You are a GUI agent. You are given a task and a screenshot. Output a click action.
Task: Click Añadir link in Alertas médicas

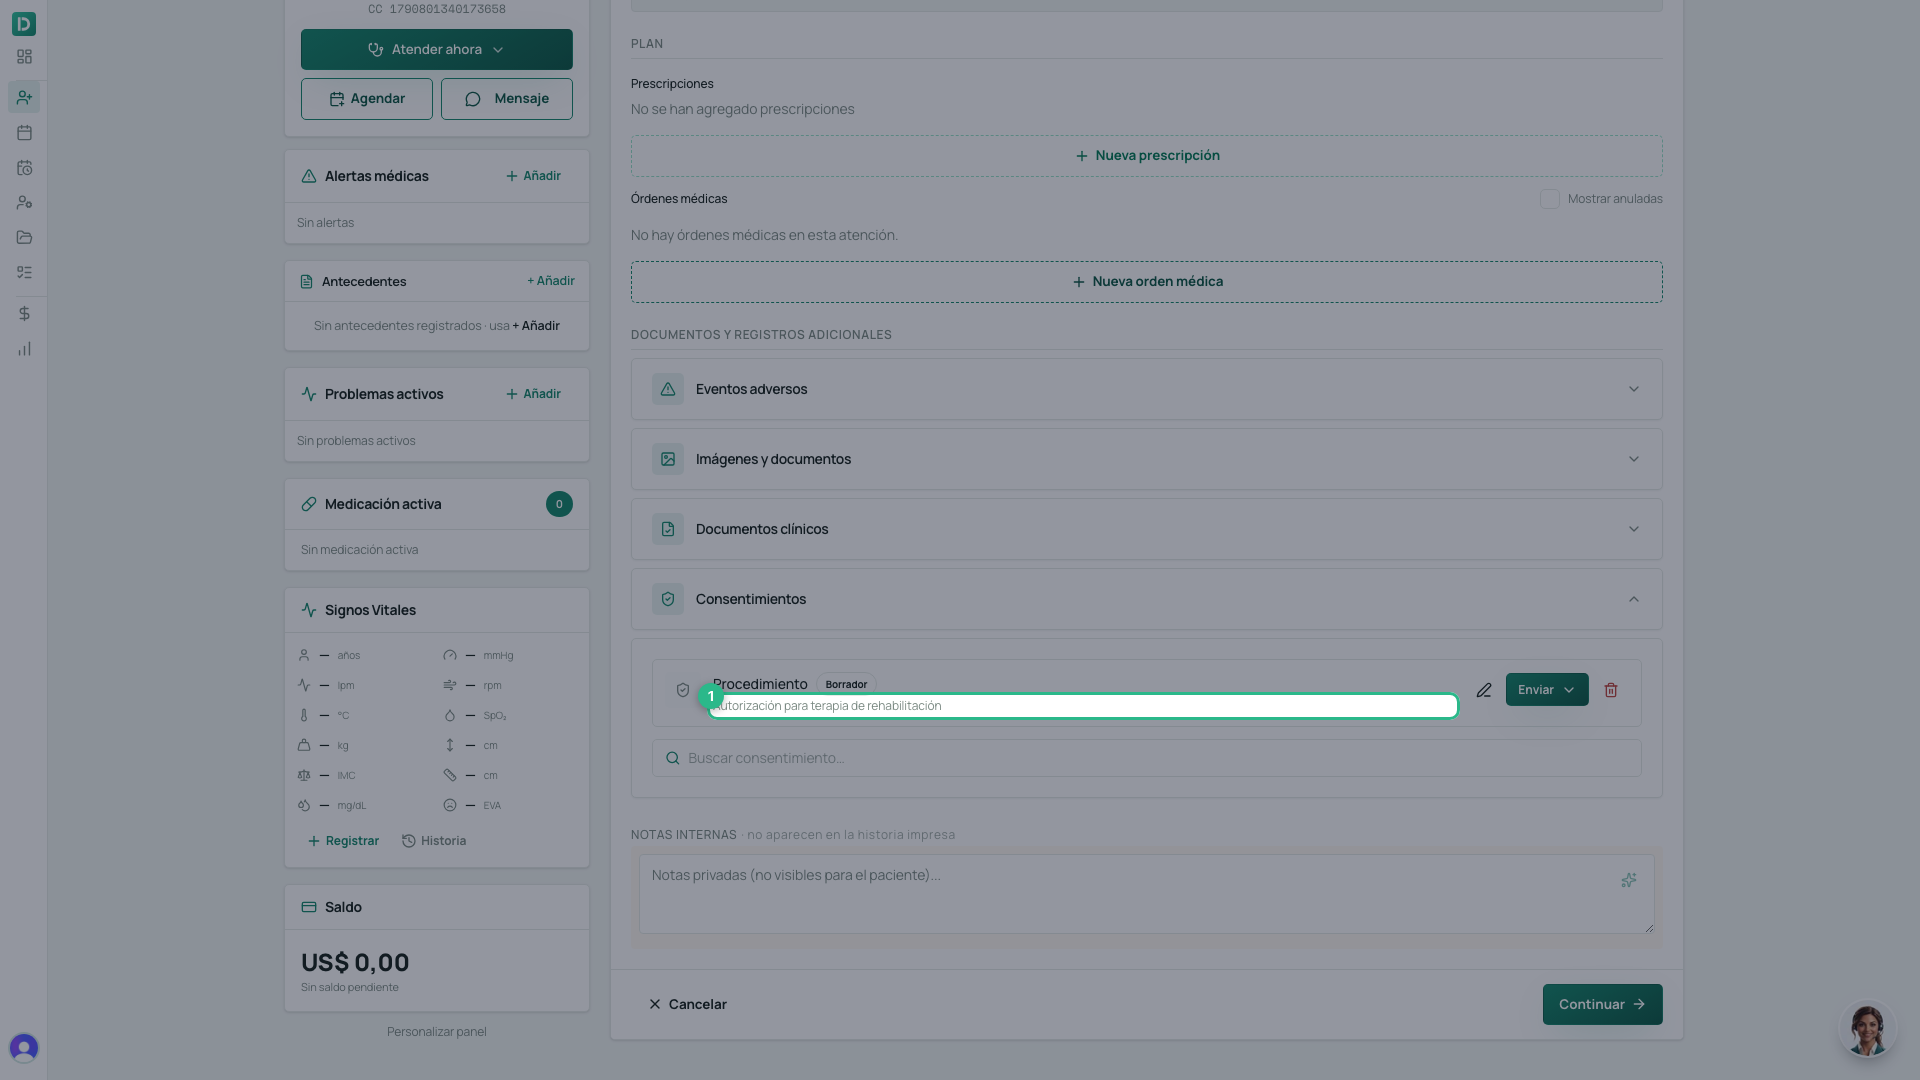point(533,176)
